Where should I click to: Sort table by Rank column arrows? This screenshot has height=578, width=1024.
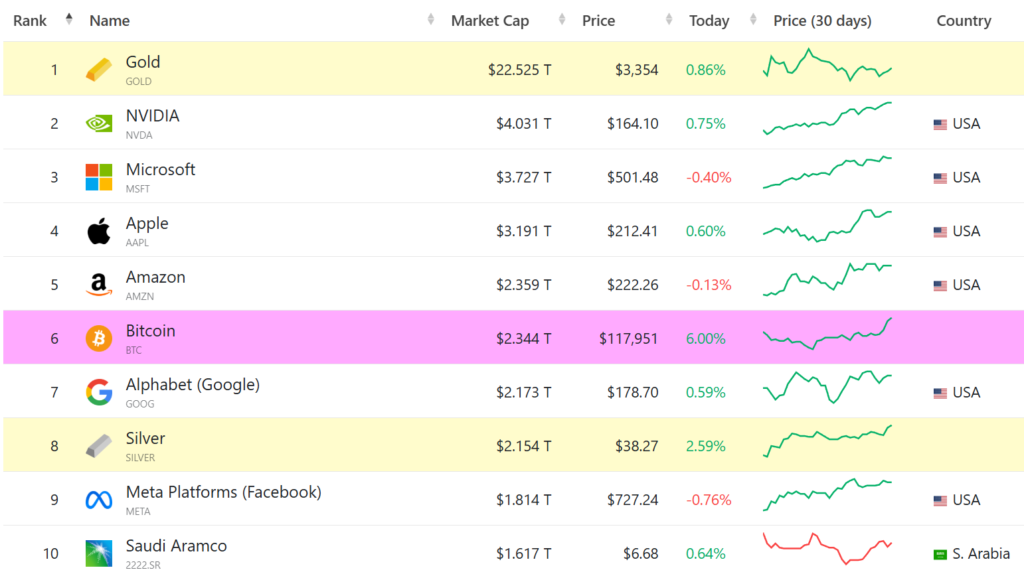pyautogui.click(x=69, y=19)
